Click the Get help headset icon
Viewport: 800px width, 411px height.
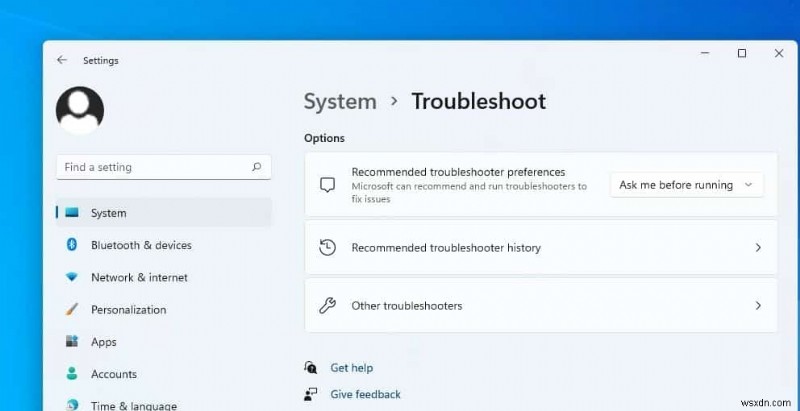tap(311, 367)
